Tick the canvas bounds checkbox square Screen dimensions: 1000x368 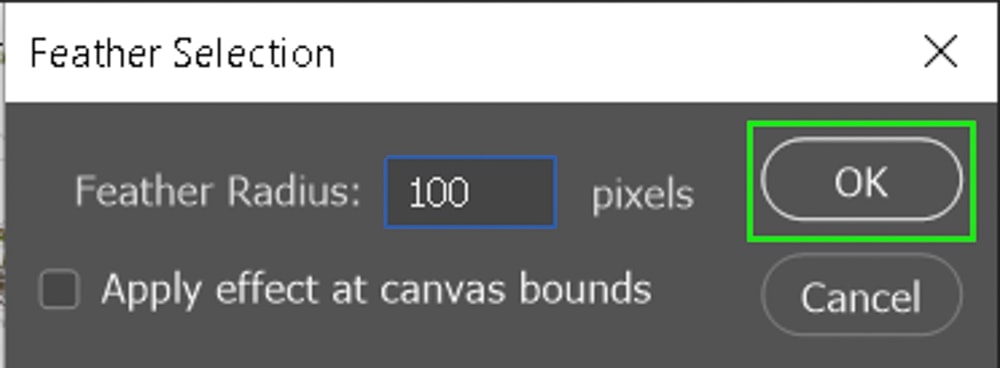(x=59, y=289)
